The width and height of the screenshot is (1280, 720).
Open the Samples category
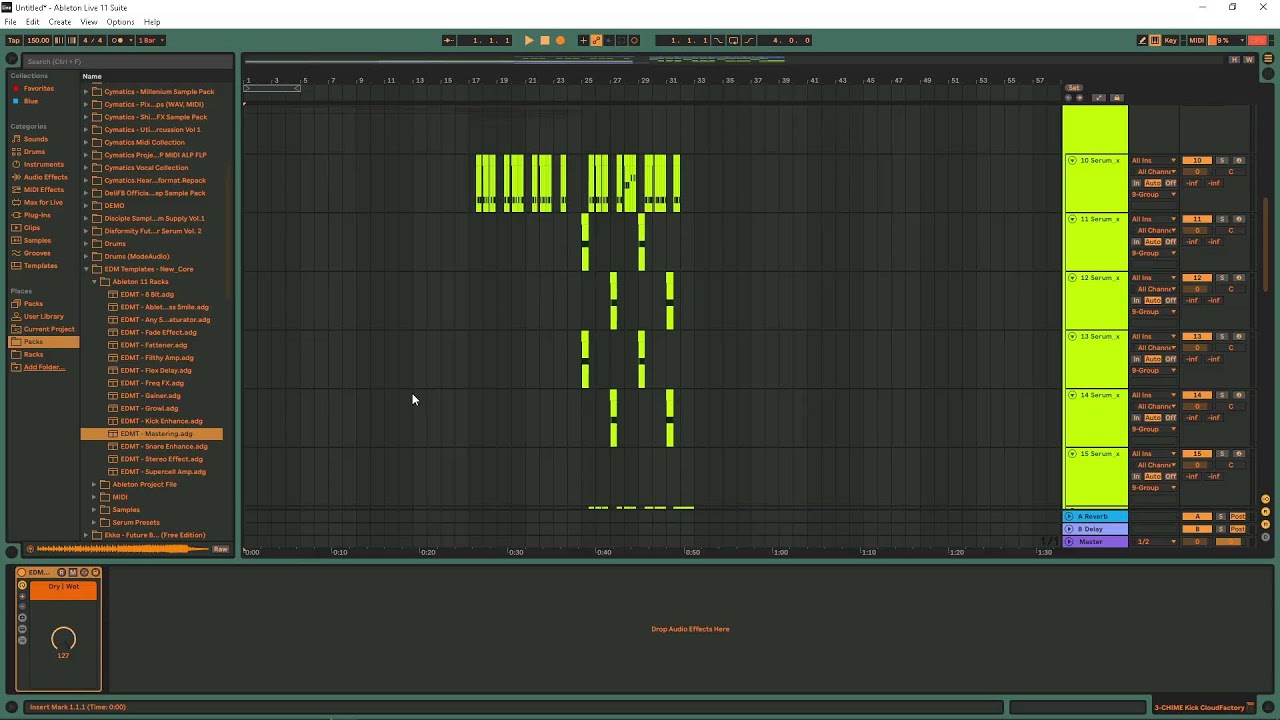tap(37, 240)
